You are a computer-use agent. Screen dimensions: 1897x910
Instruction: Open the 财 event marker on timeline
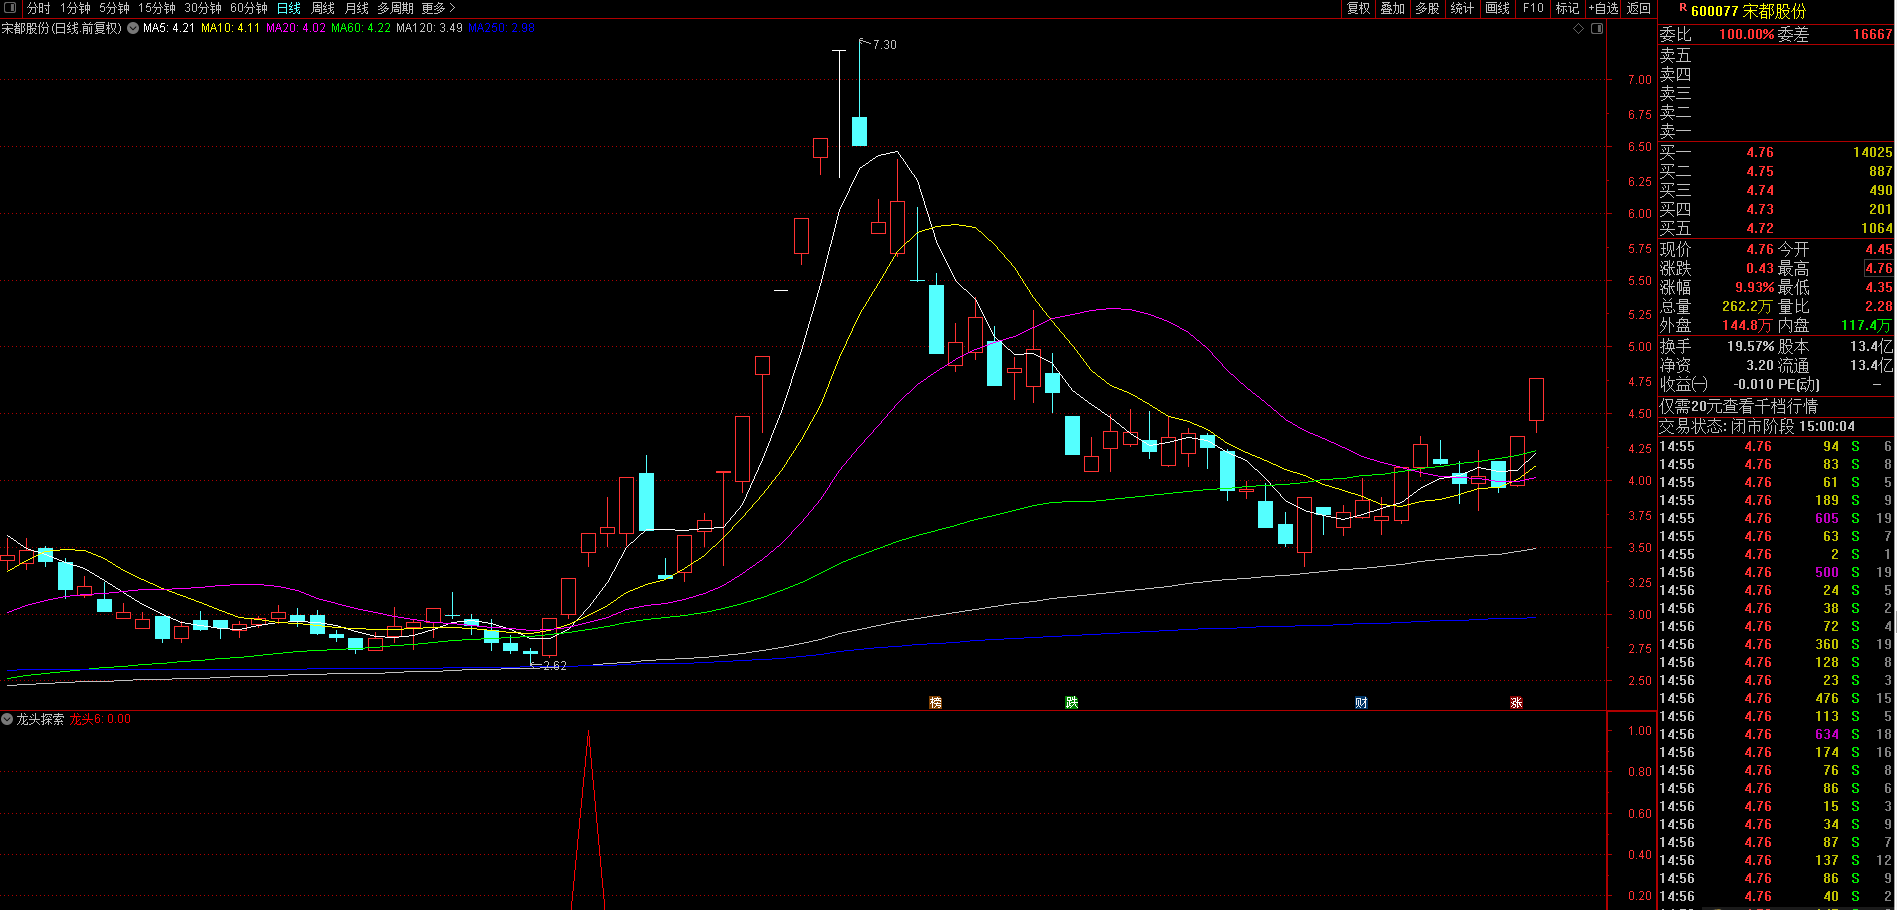coord(1361,702)
